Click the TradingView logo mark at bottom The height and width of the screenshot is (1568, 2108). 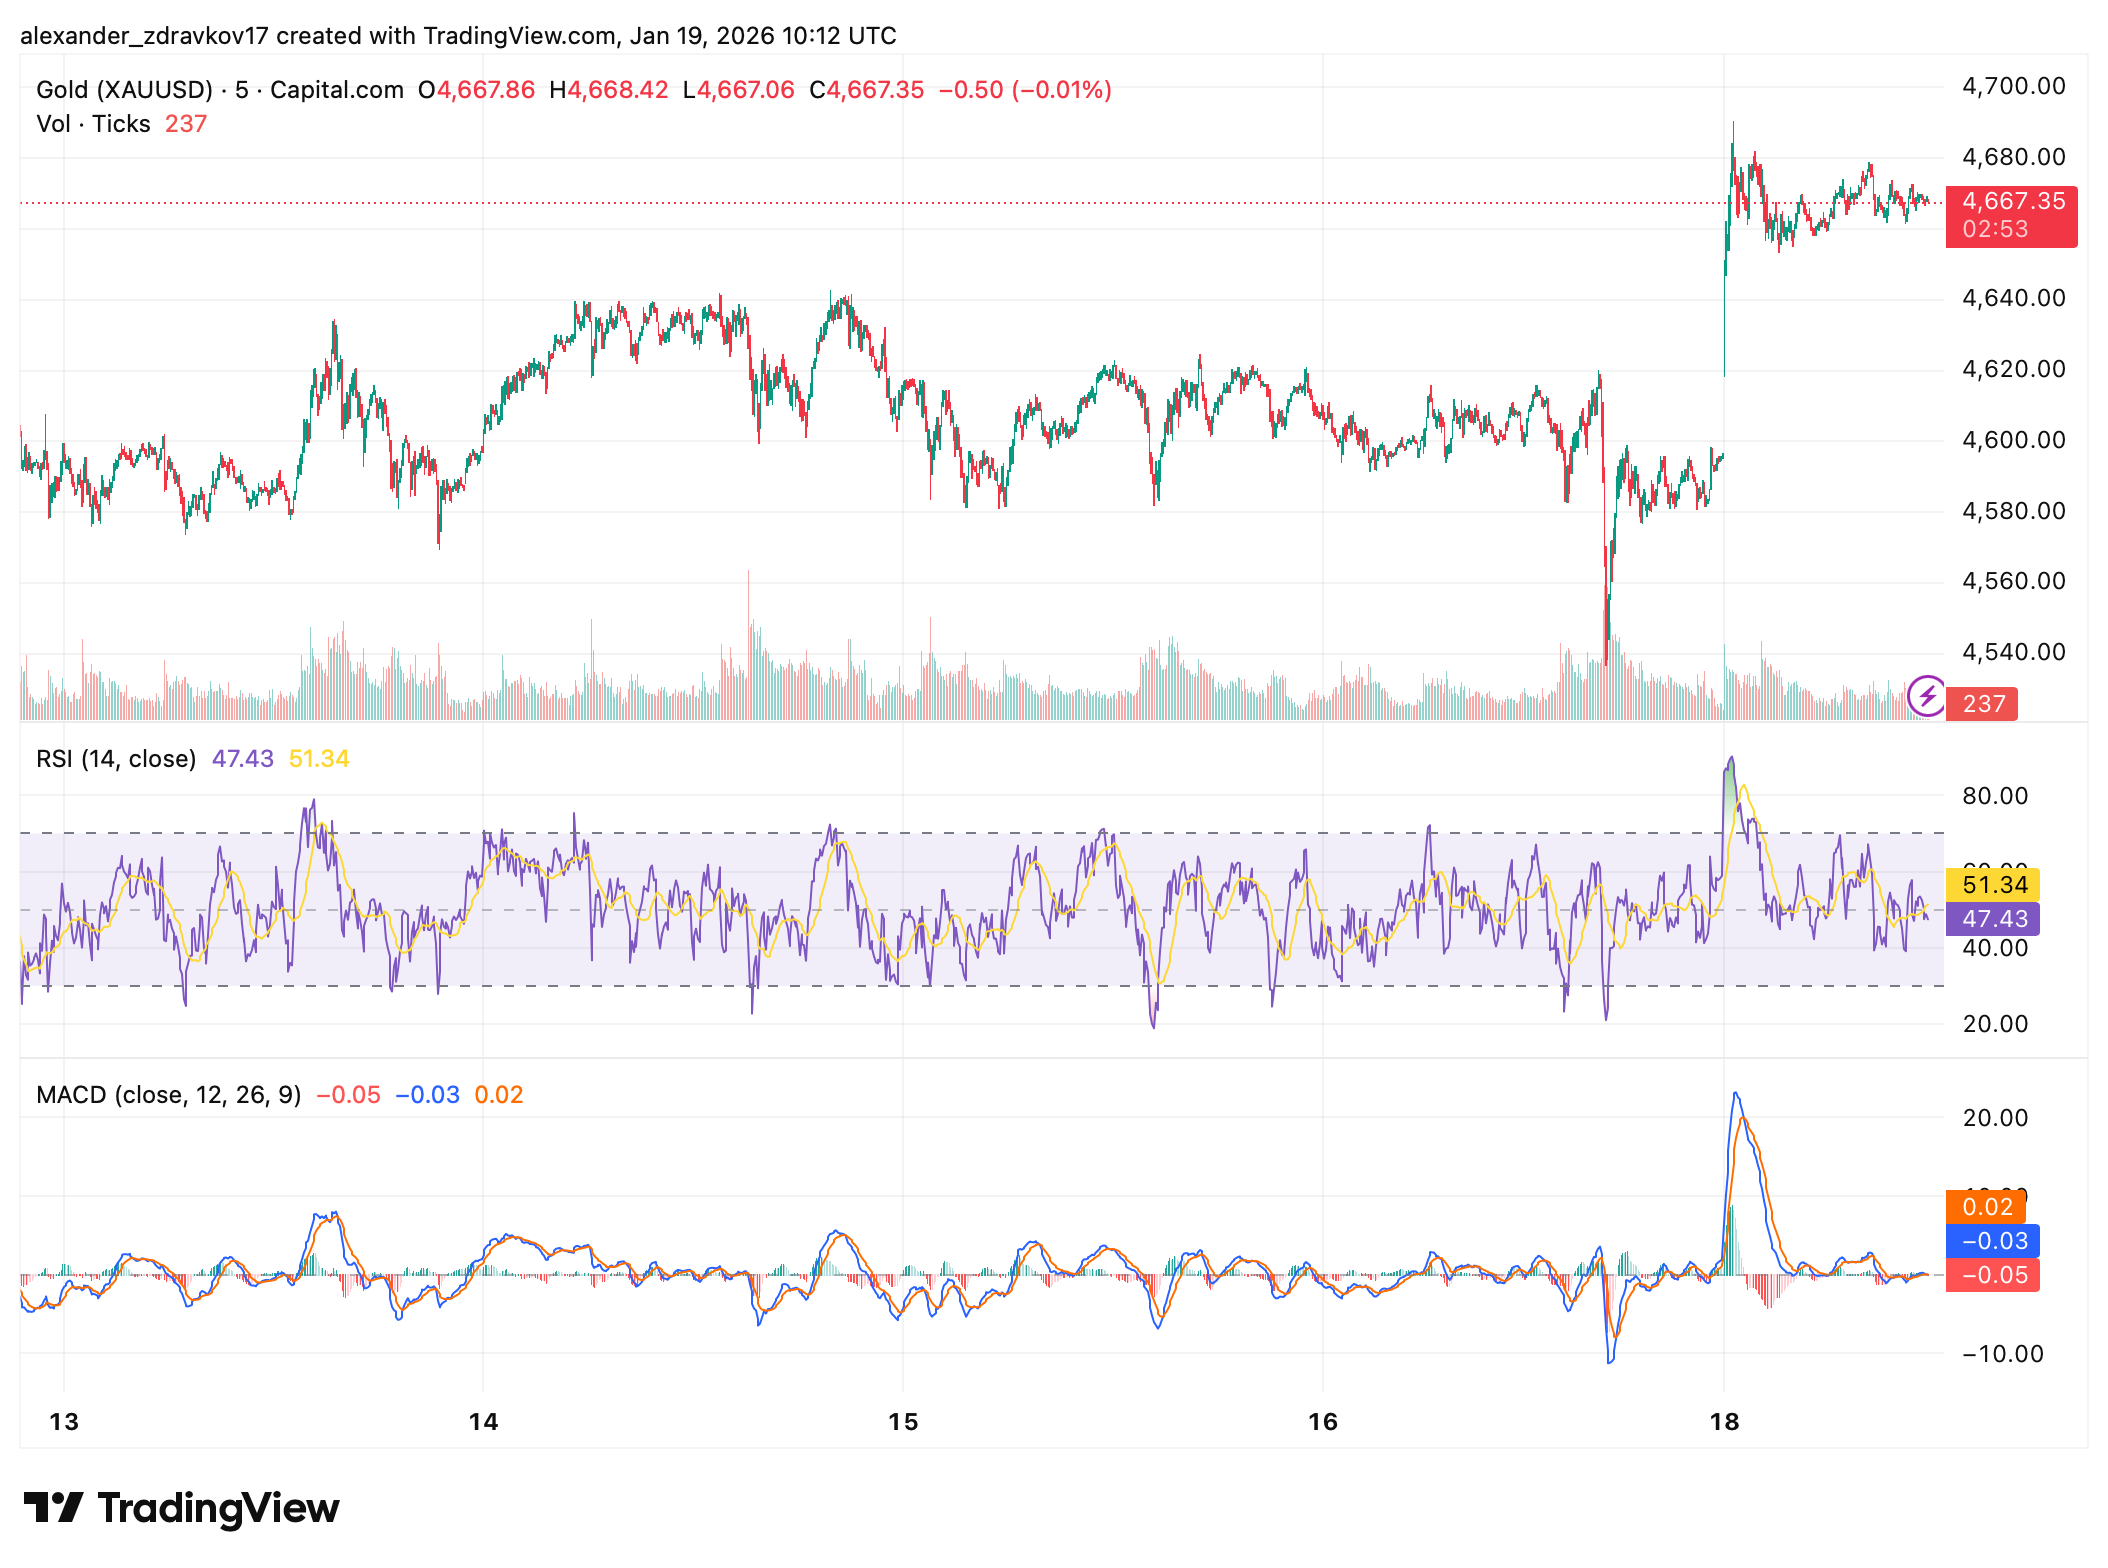pyautogui.click(x=53, y=1507)
